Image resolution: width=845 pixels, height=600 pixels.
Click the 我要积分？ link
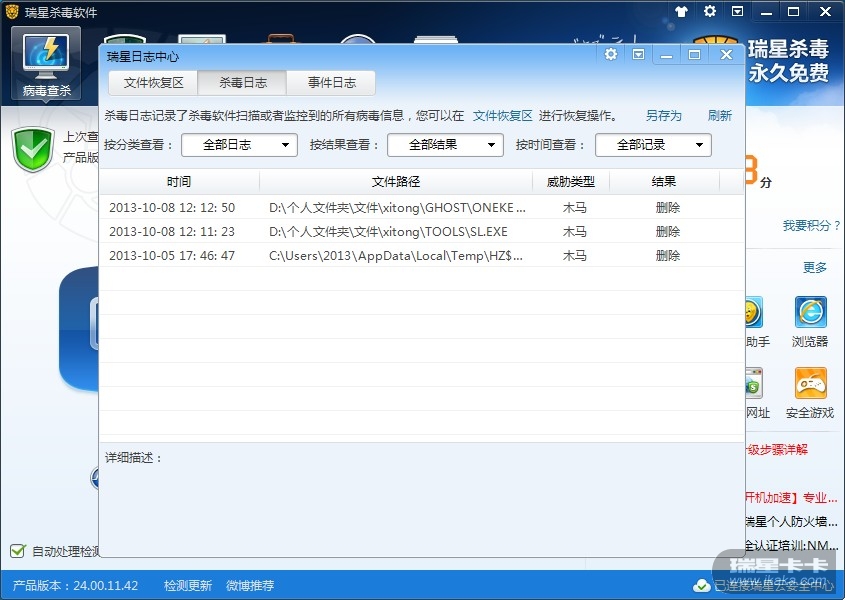pos(811,226)
